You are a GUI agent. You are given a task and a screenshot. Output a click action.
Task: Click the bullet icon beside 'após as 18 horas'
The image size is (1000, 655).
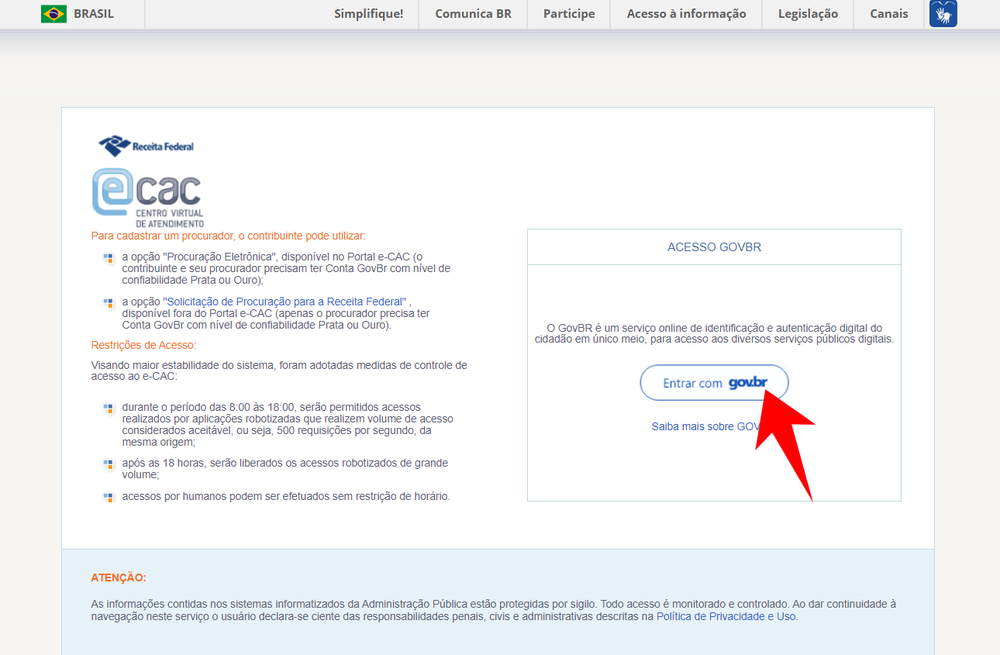point(108,464)
